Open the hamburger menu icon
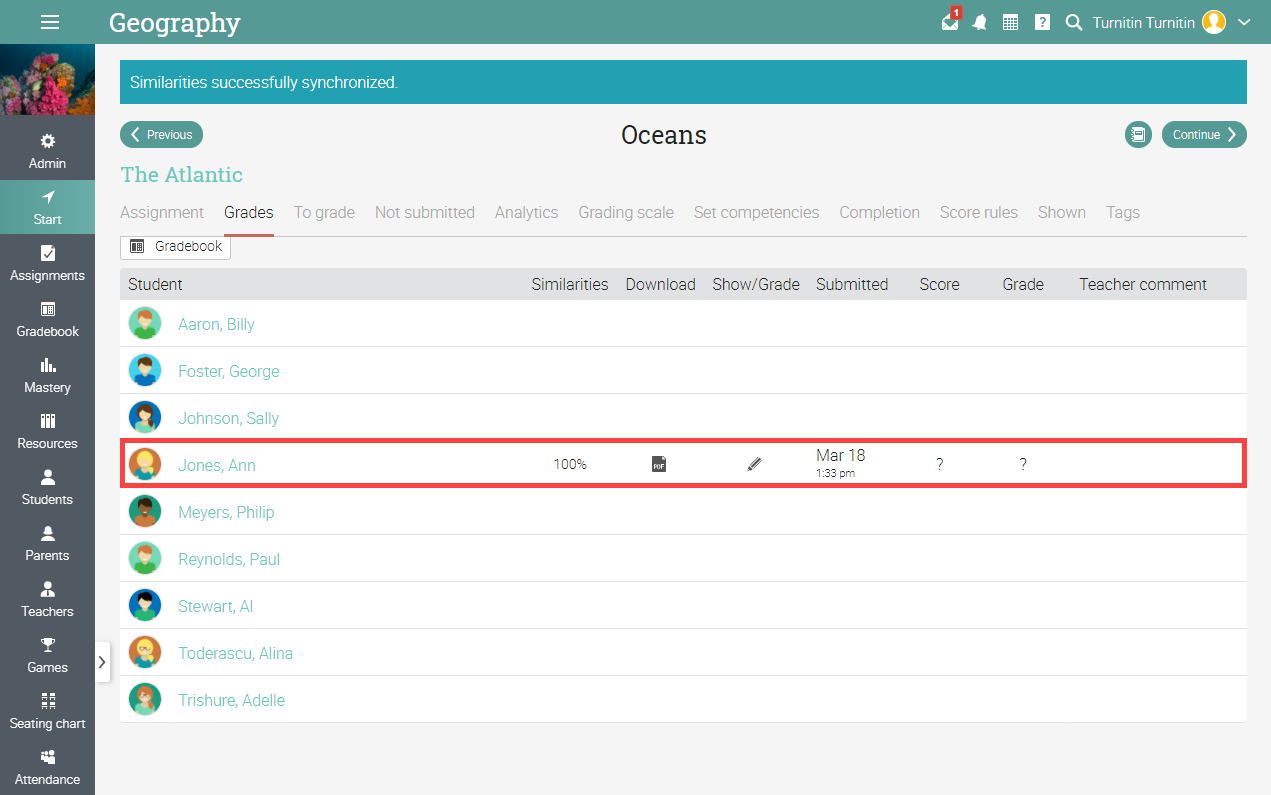Screen dimensions: 1271x795 click(x=49, y=22)
